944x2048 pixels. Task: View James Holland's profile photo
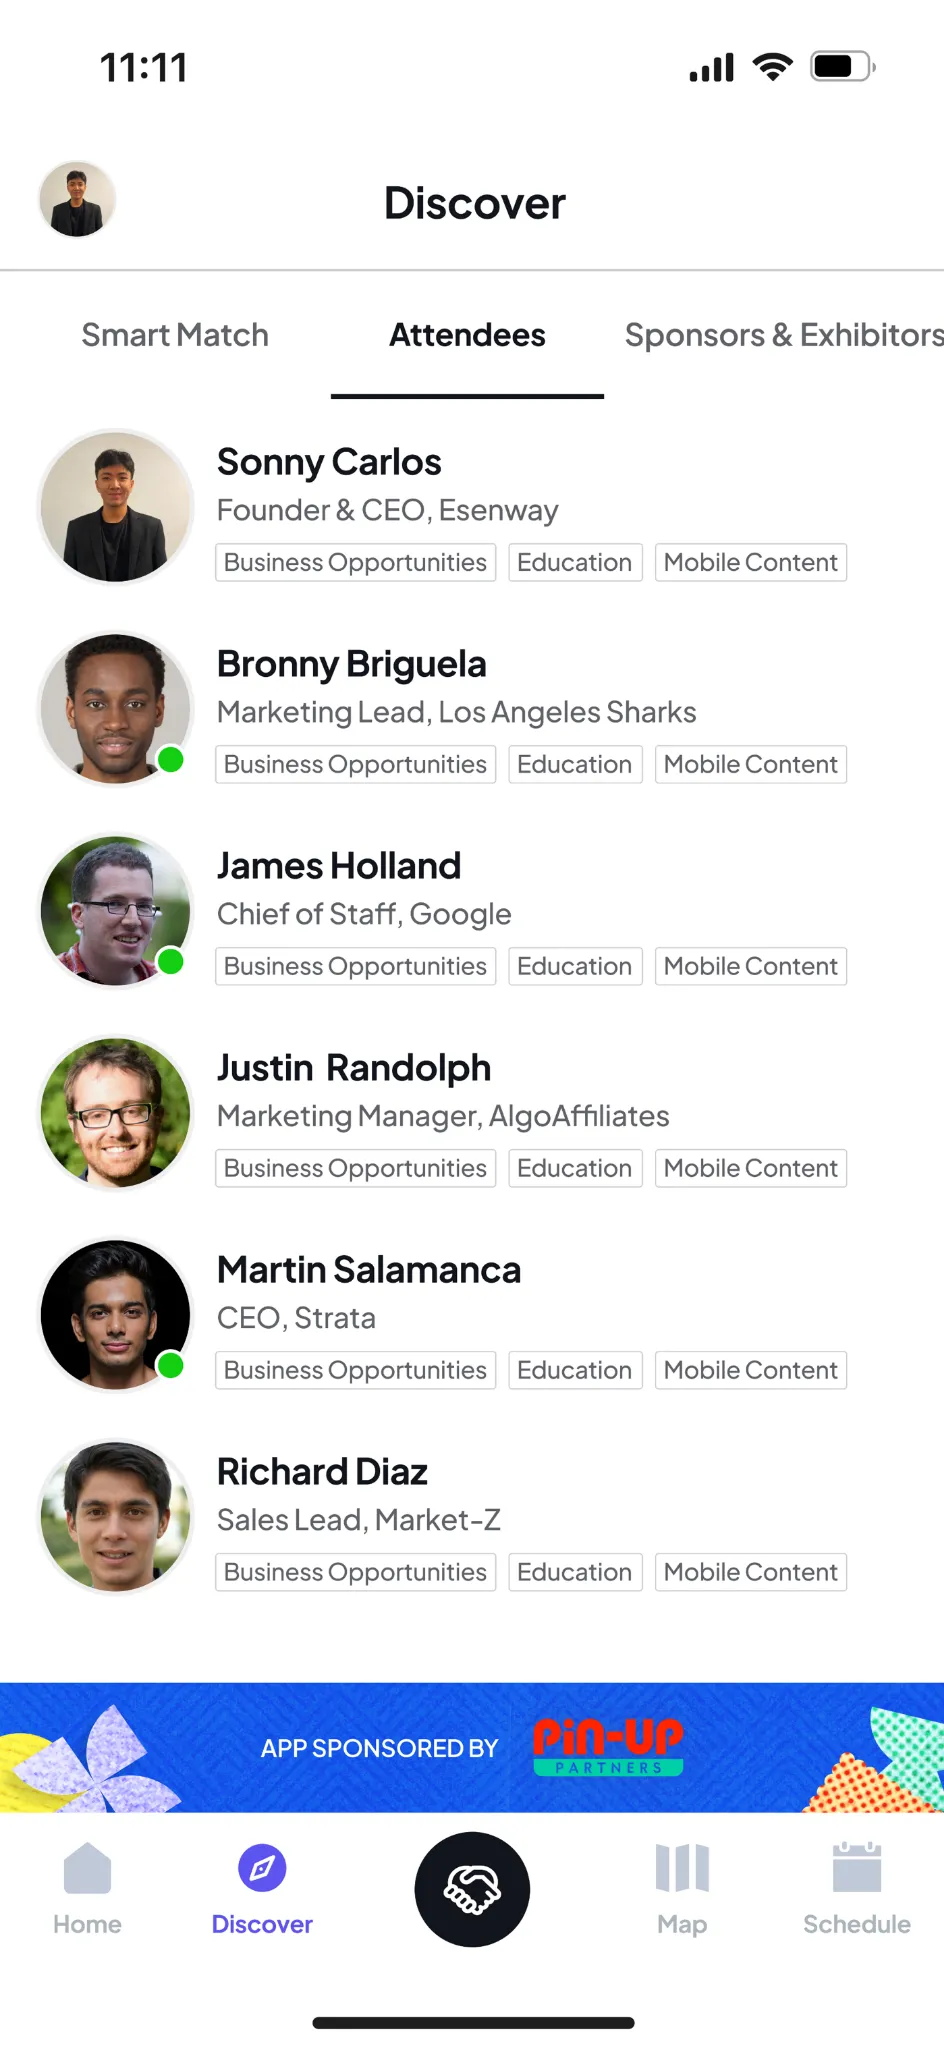(x=115, y=910)
